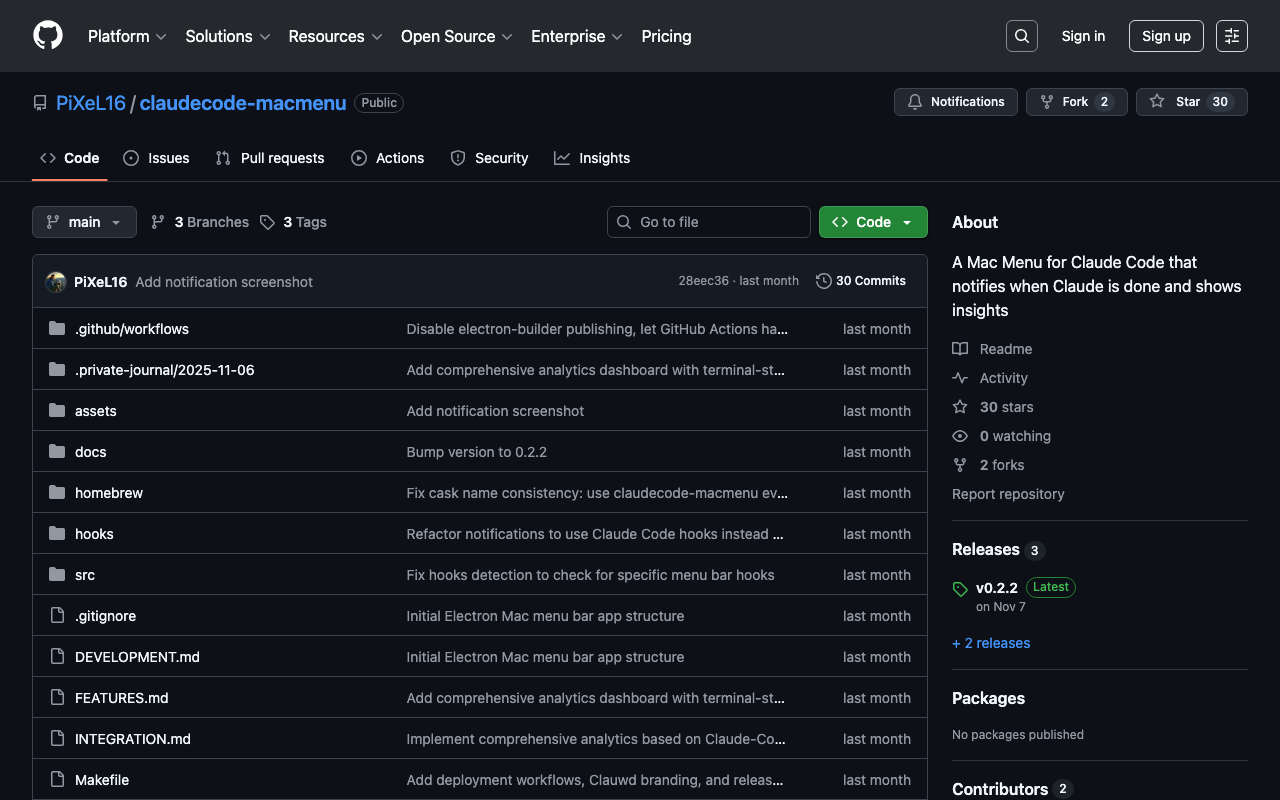The height and width of the screenshot is (800, 1280).
Task: Click the Sign up button
Action: pyautogui.click(x=1165, y=36)
